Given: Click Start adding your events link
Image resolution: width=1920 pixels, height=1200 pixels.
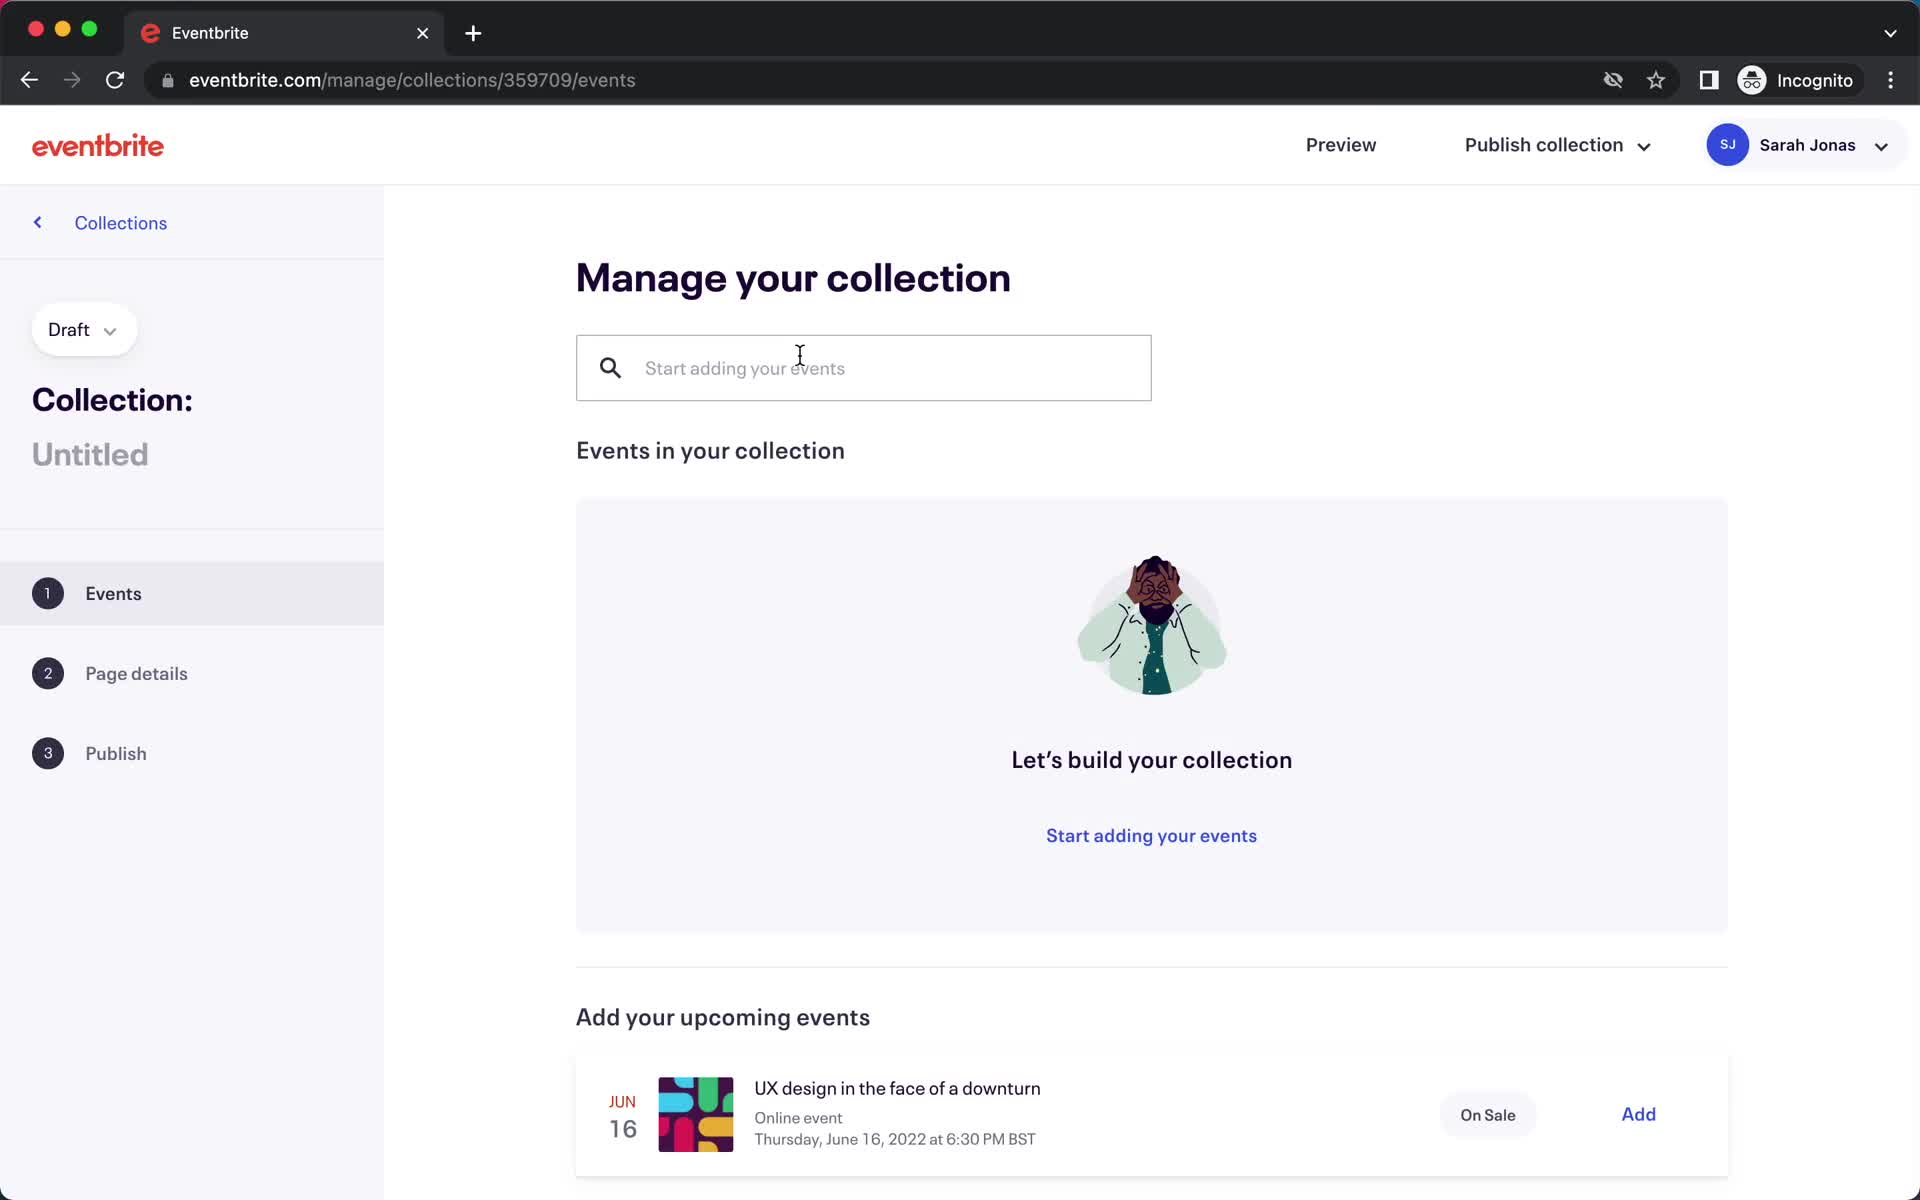Looking at the screenshot, I should pyautogui.click(x=1150, y=835).
